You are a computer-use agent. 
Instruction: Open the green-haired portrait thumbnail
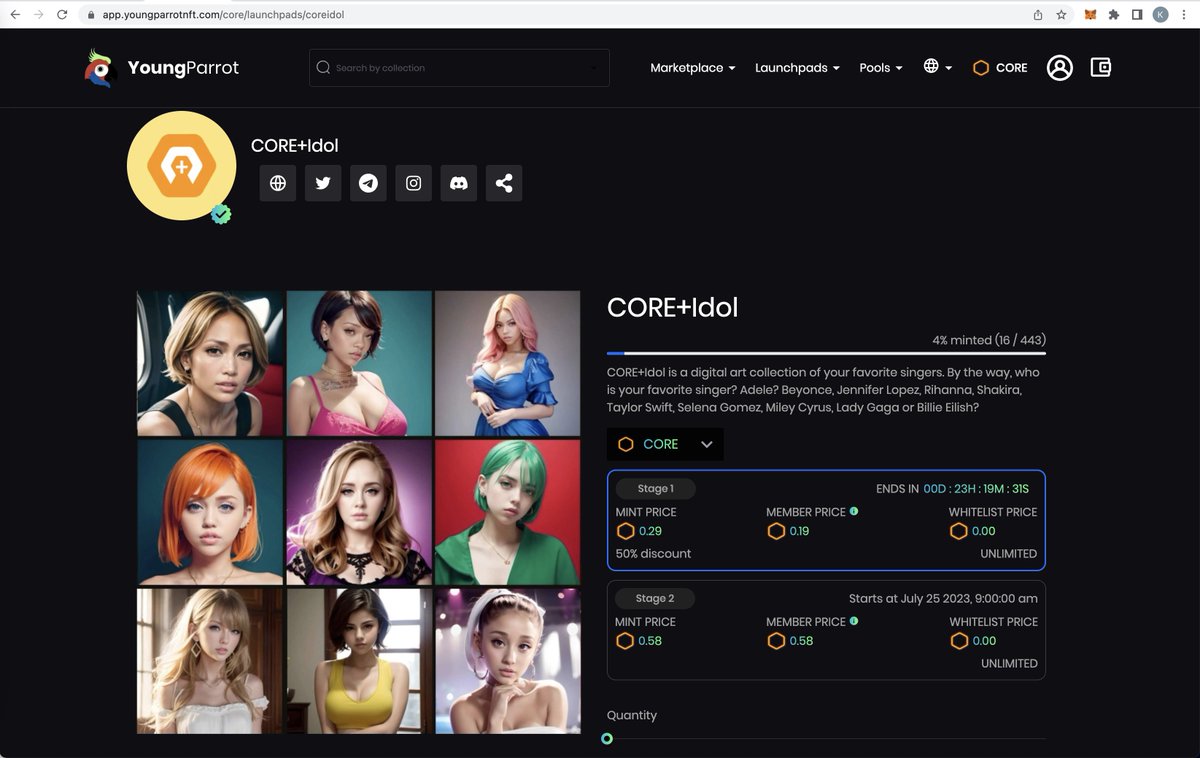click(507, 512)
